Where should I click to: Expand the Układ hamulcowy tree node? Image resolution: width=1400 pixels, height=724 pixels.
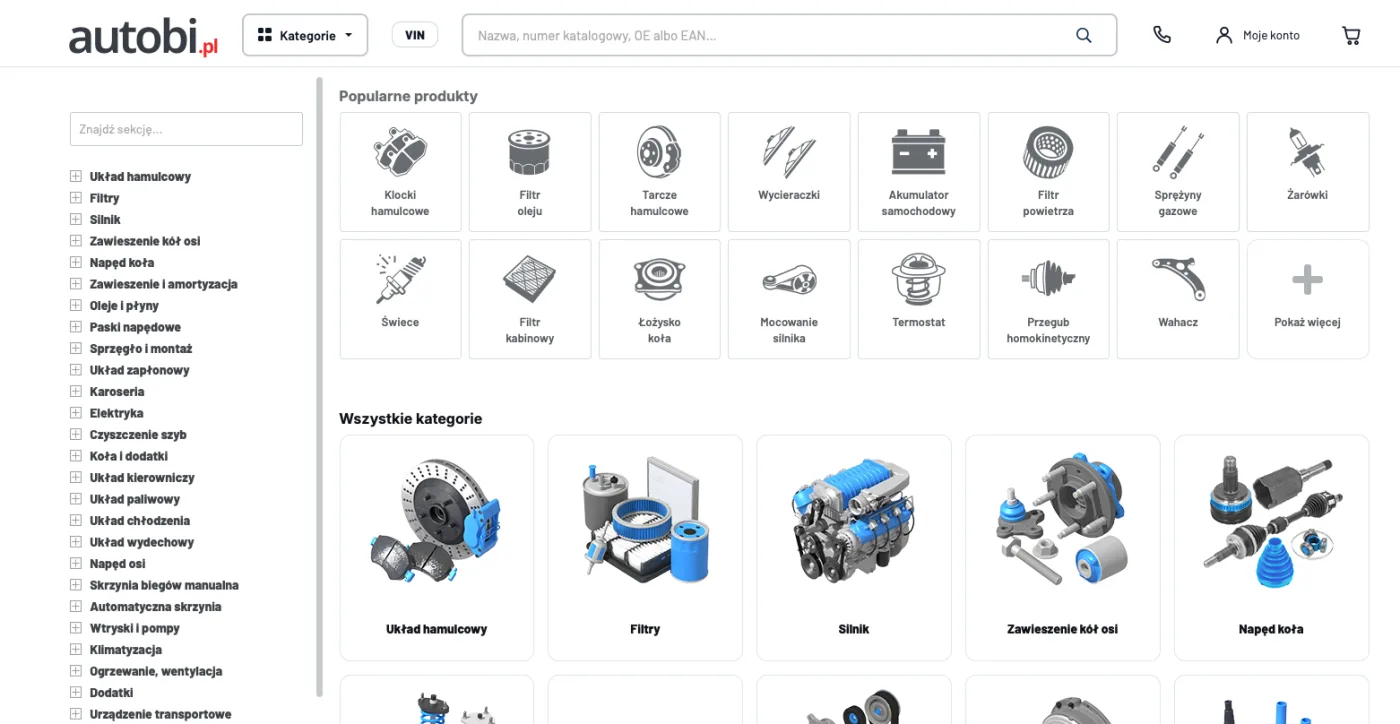click(x=76, y=176)
